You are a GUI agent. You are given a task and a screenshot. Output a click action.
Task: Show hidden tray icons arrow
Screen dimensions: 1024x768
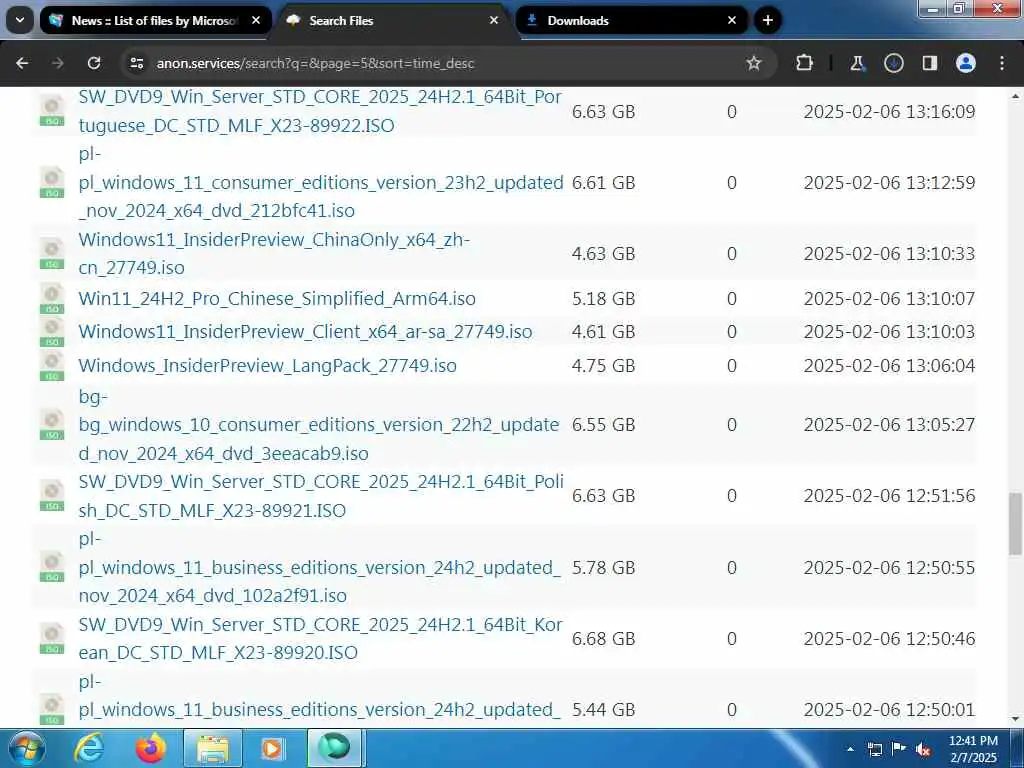(850, 749)
